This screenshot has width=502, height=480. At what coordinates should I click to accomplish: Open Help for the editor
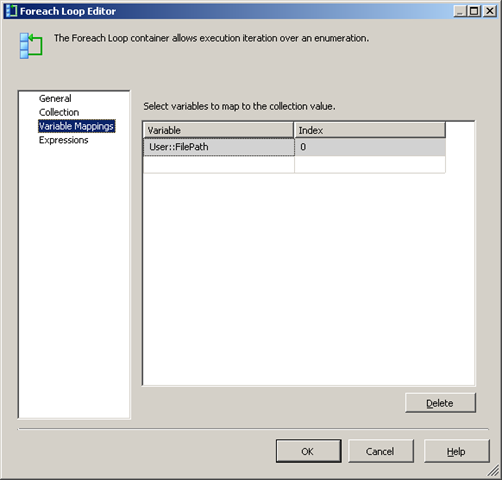pyautogui.click(x=457, y=451)
